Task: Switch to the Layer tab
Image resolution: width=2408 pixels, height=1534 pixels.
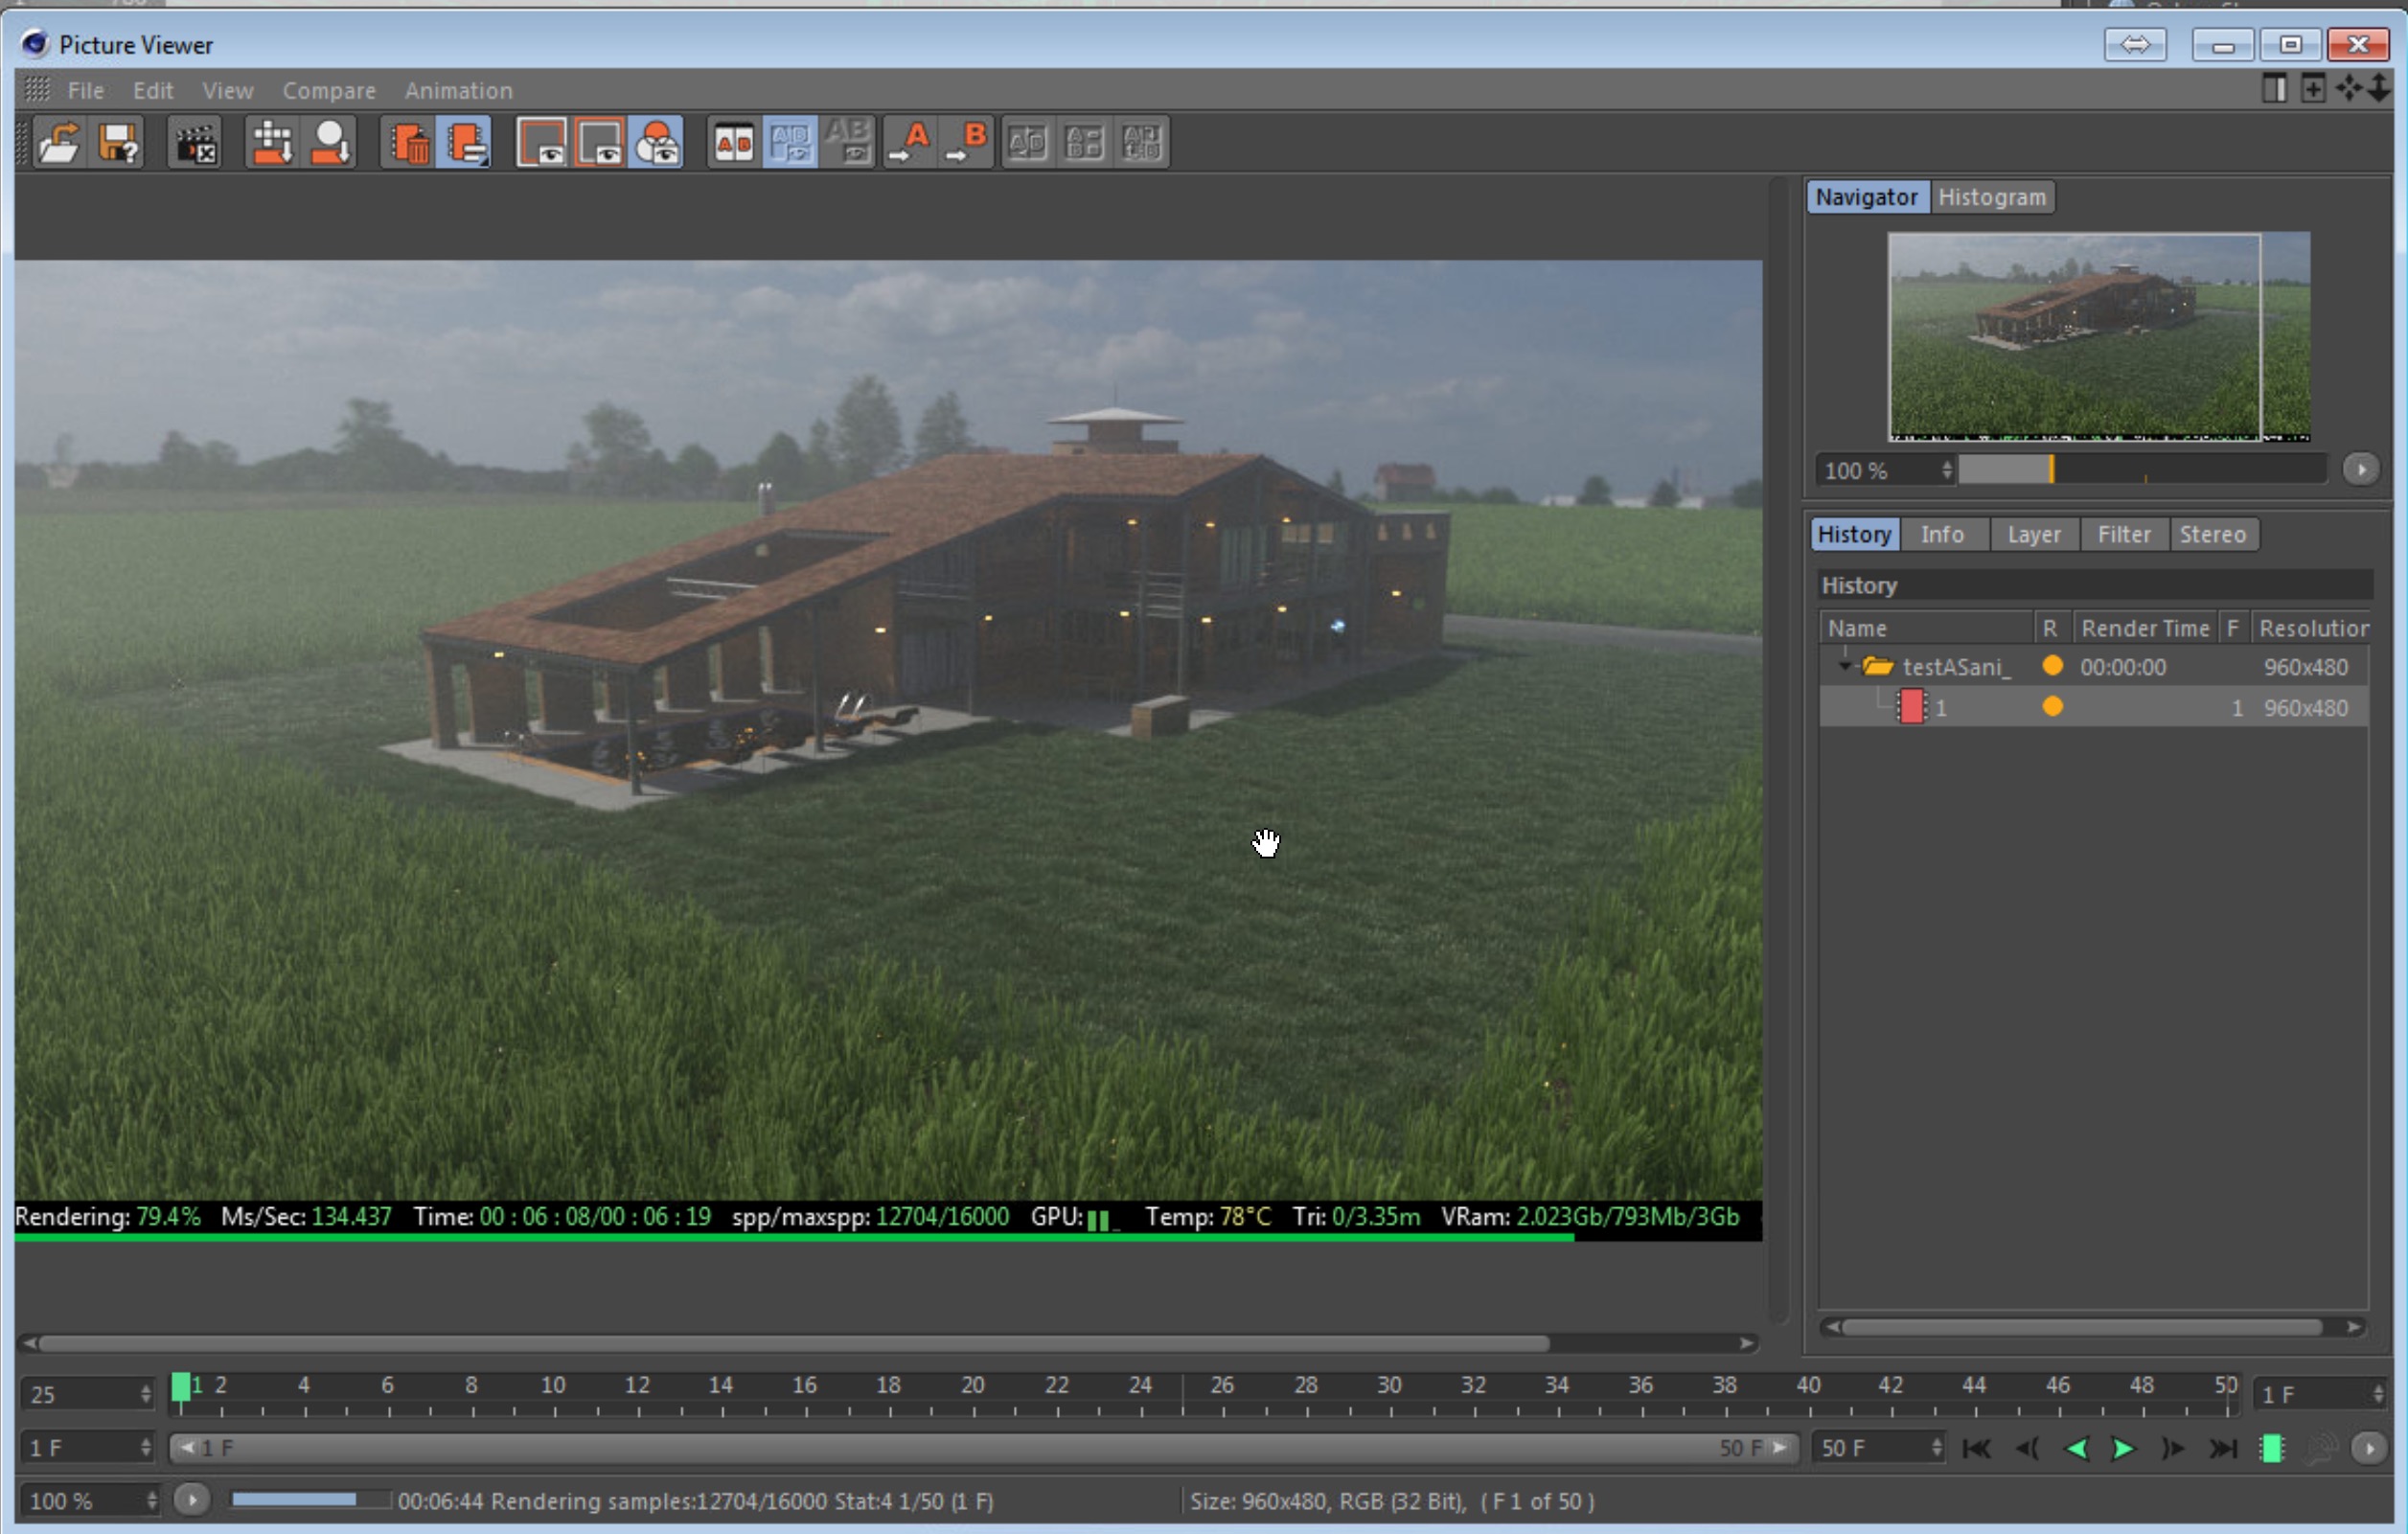Action: [x=2033, y=534]
